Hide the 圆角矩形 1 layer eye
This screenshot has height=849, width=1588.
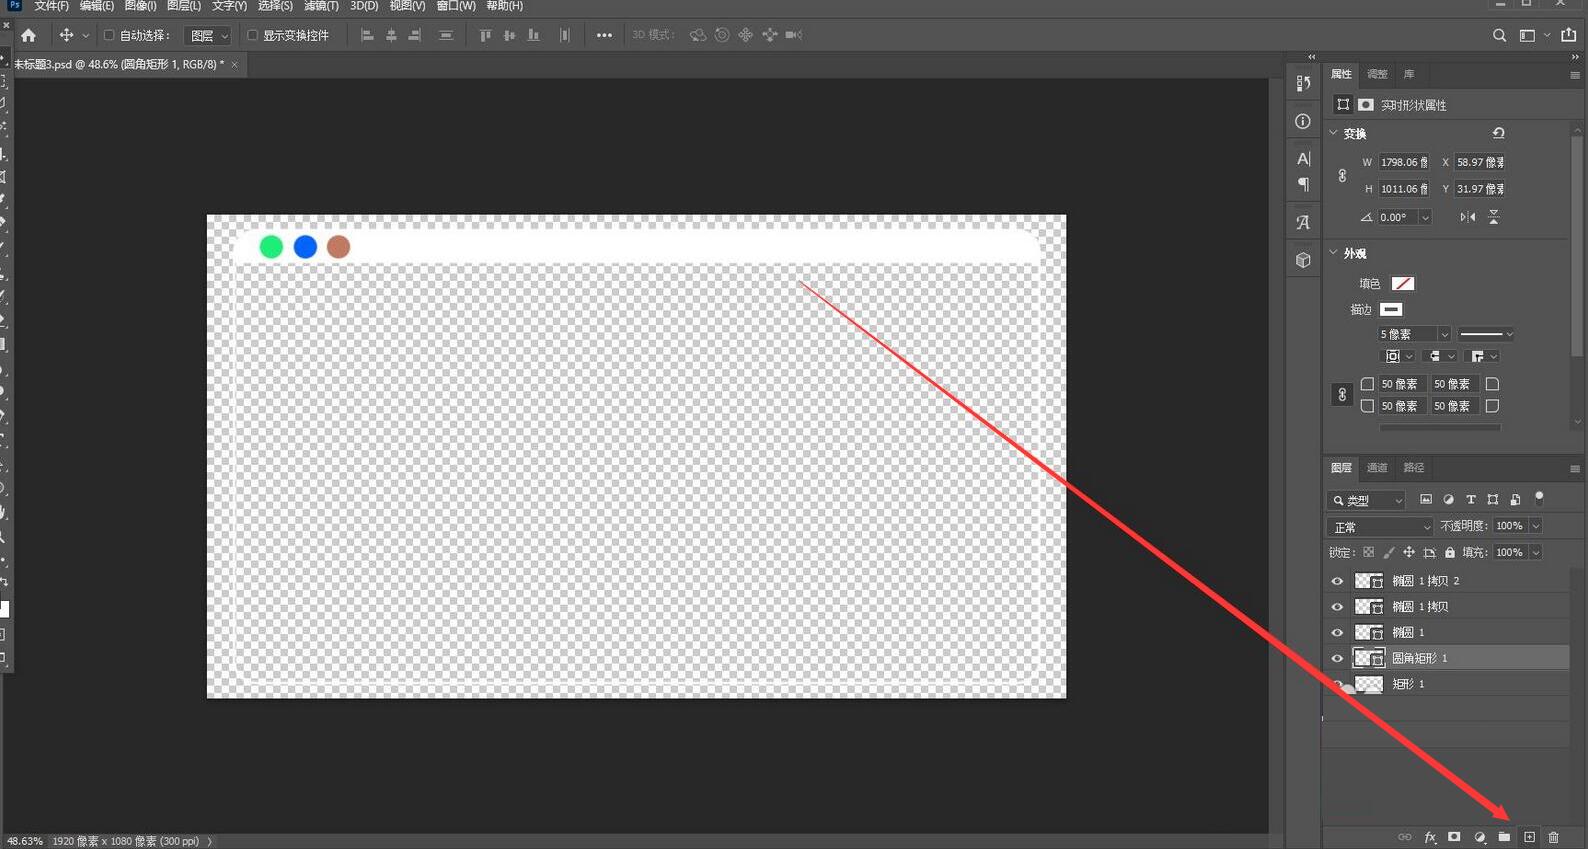click(1337, 658)
